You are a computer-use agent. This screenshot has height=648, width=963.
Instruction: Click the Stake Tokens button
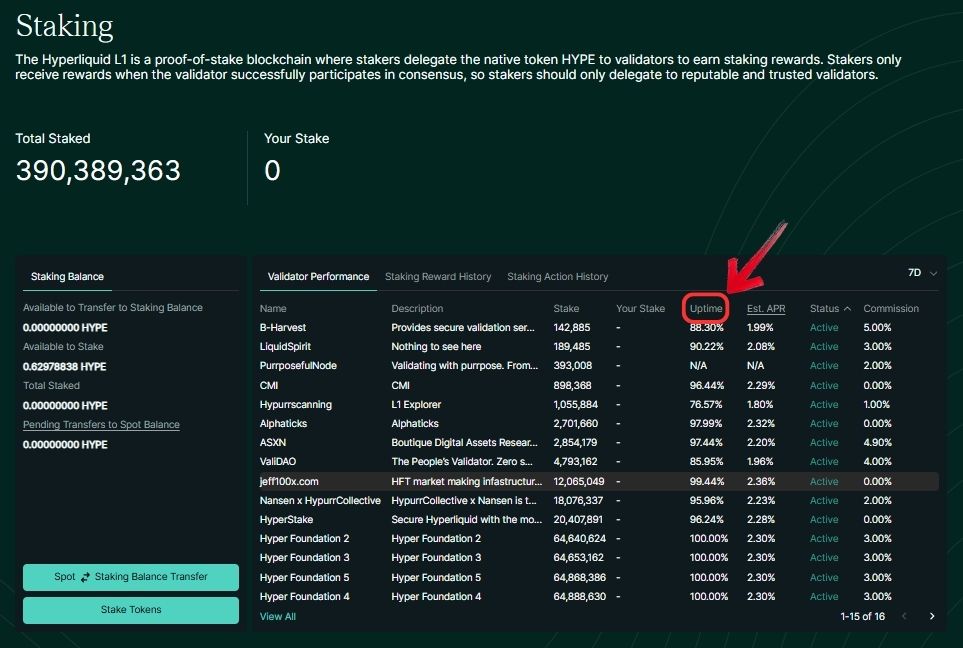tap(131, 610)
